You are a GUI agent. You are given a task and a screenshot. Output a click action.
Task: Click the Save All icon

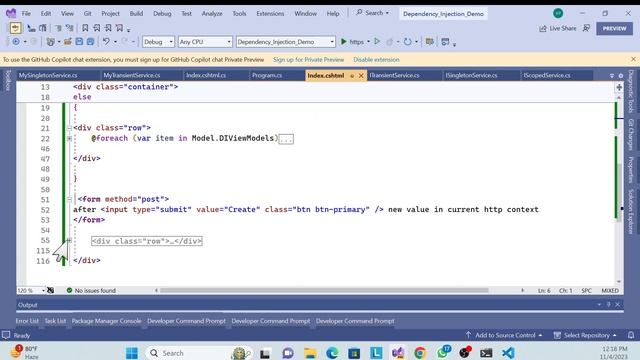click(x=90, y=42)
